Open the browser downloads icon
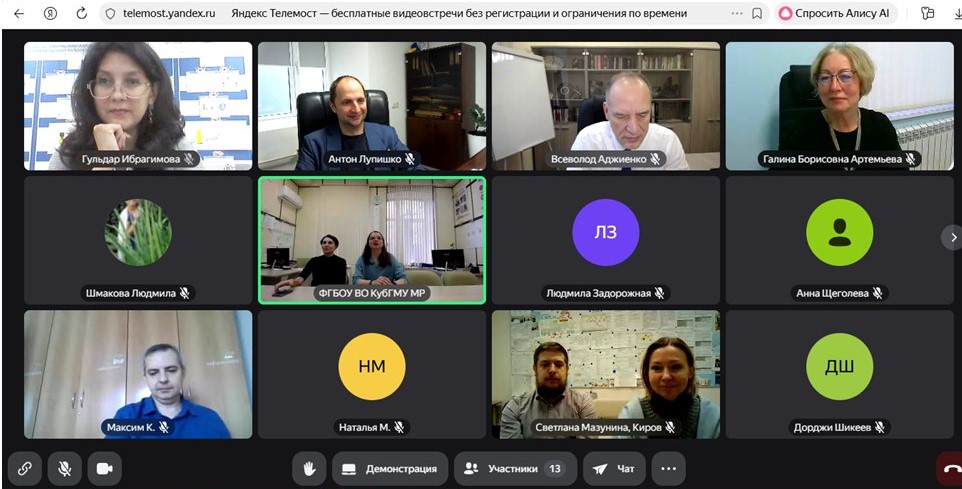 [956, 13]
